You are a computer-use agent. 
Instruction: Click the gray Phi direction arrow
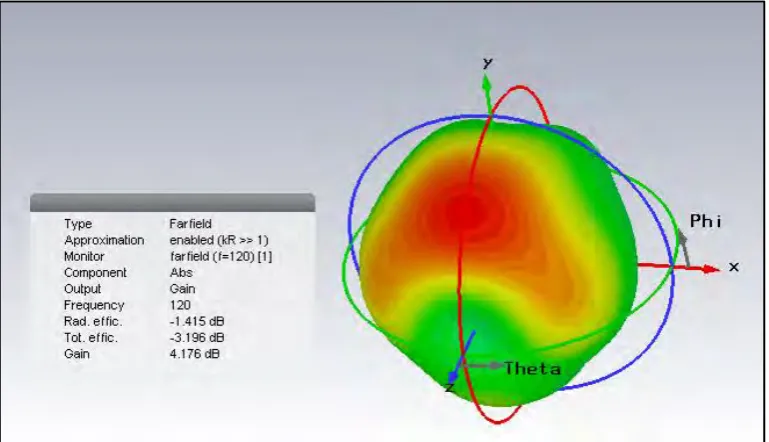click(684, 248)
